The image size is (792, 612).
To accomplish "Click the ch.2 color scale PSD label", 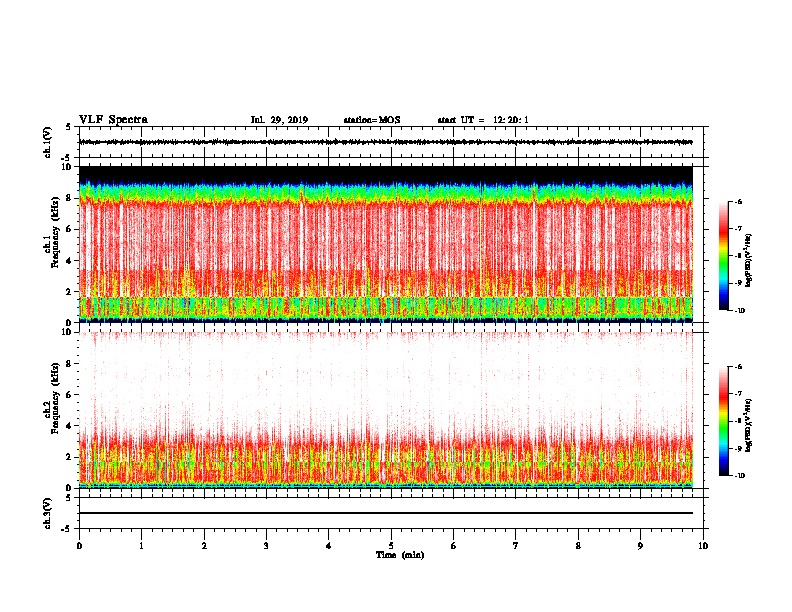I will click(749, 426).
